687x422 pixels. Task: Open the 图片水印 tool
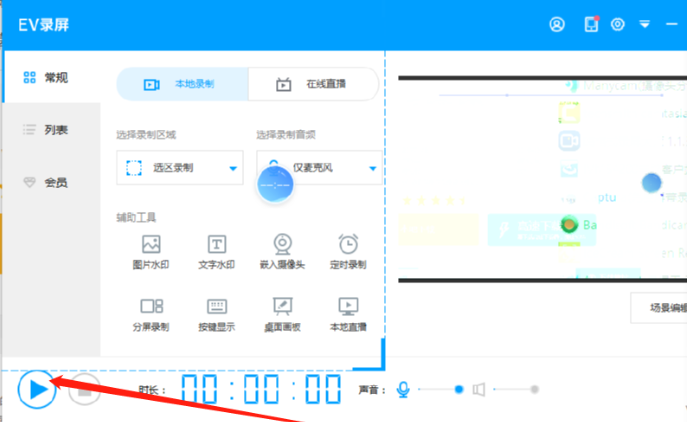pyautogui.click(x=151, y=252)
